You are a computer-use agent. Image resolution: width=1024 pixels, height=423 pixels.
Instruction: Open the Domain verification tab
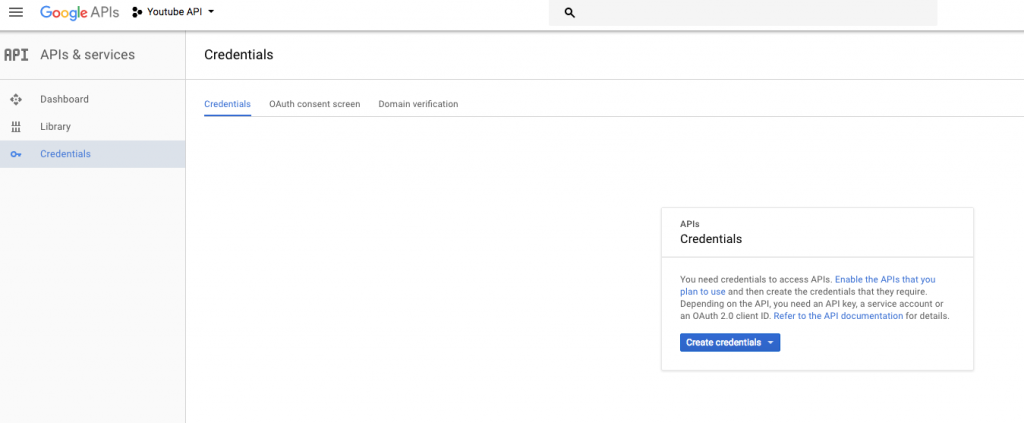tap(418, 104)
